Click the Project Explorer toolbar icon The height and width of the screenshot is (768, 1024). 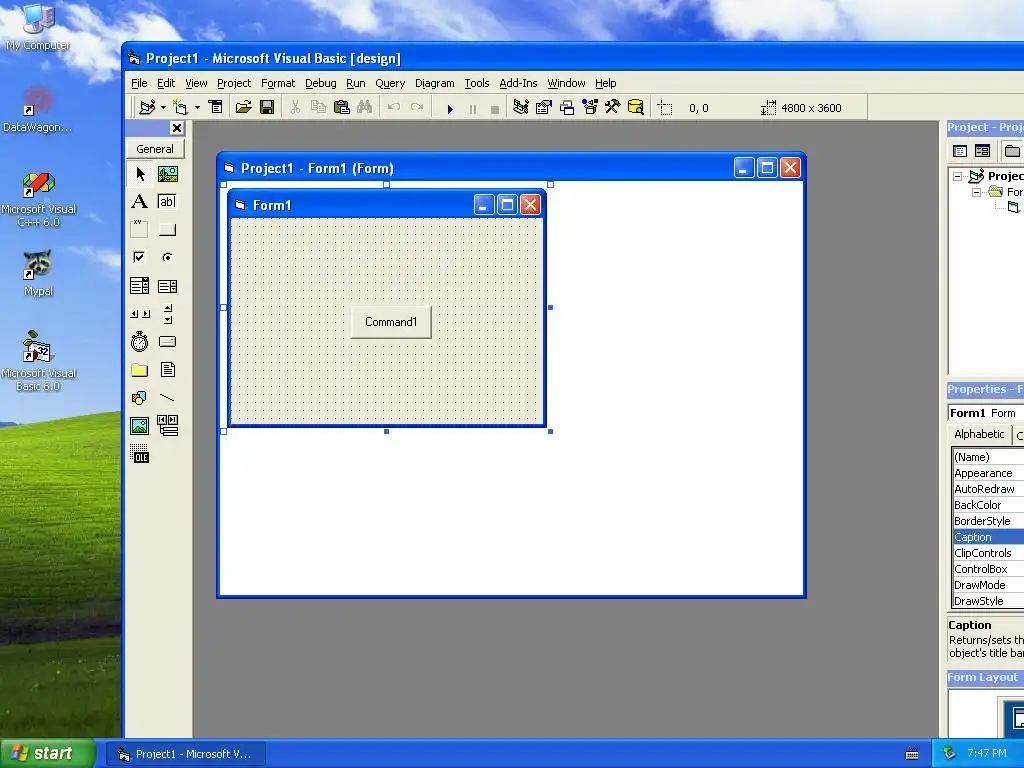[x=521, y=107]
